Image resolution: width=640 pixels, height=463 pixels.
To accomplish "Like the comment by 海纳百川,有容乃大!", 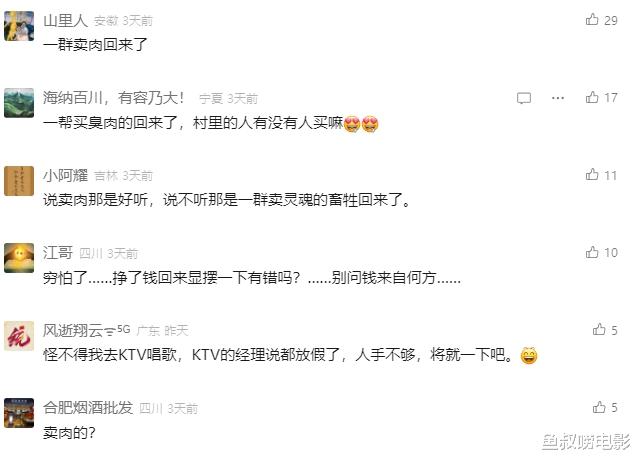I will [592, 97].
